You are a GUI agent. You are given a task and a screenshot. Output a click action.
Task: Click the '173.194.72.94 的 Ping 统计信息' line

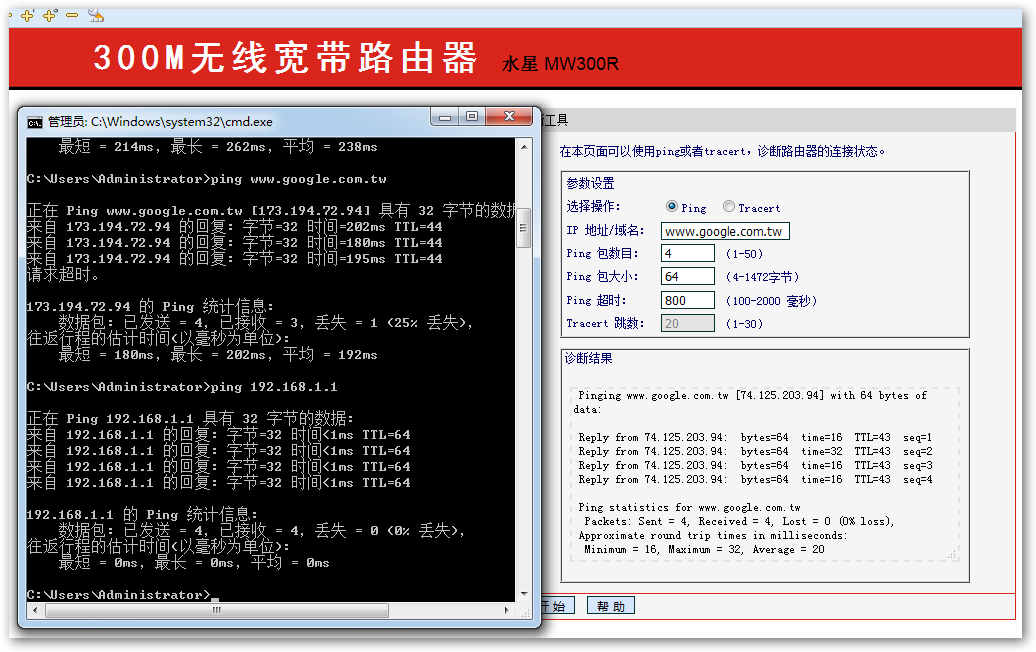tap(149, 307)
